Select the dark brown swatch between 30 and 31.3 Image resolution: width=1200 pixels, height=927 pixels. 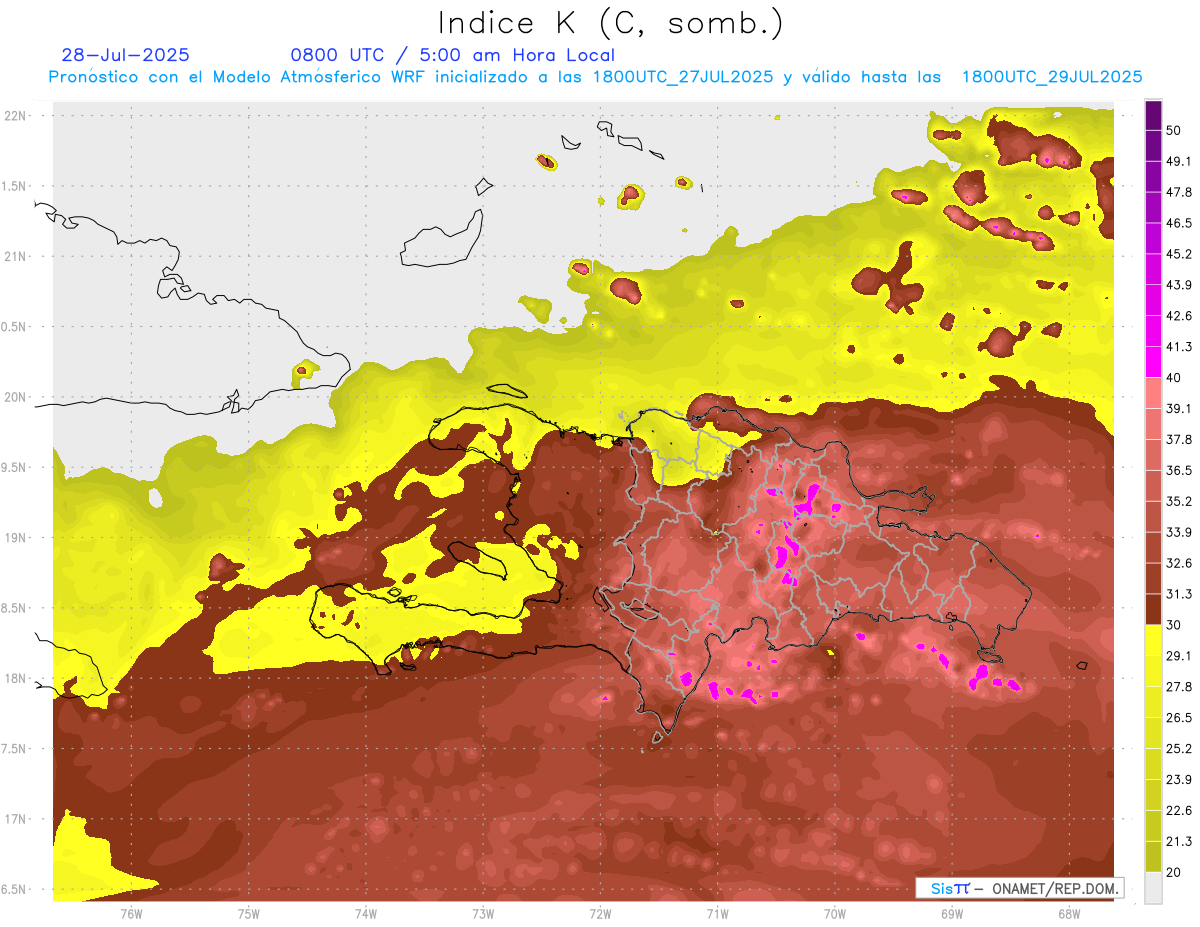pyautogui.click(x=1153, y=609)
